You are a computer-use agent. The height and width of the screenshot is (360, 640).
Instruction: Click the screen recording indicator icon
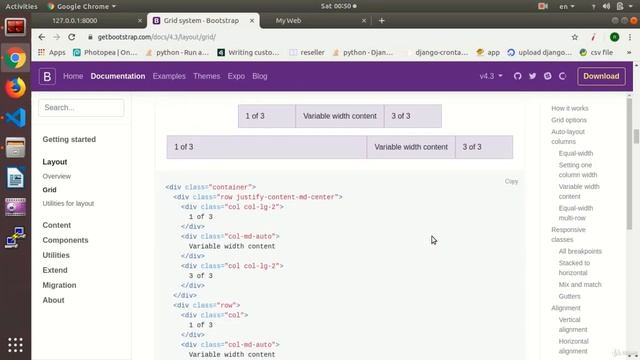[542, 6]
